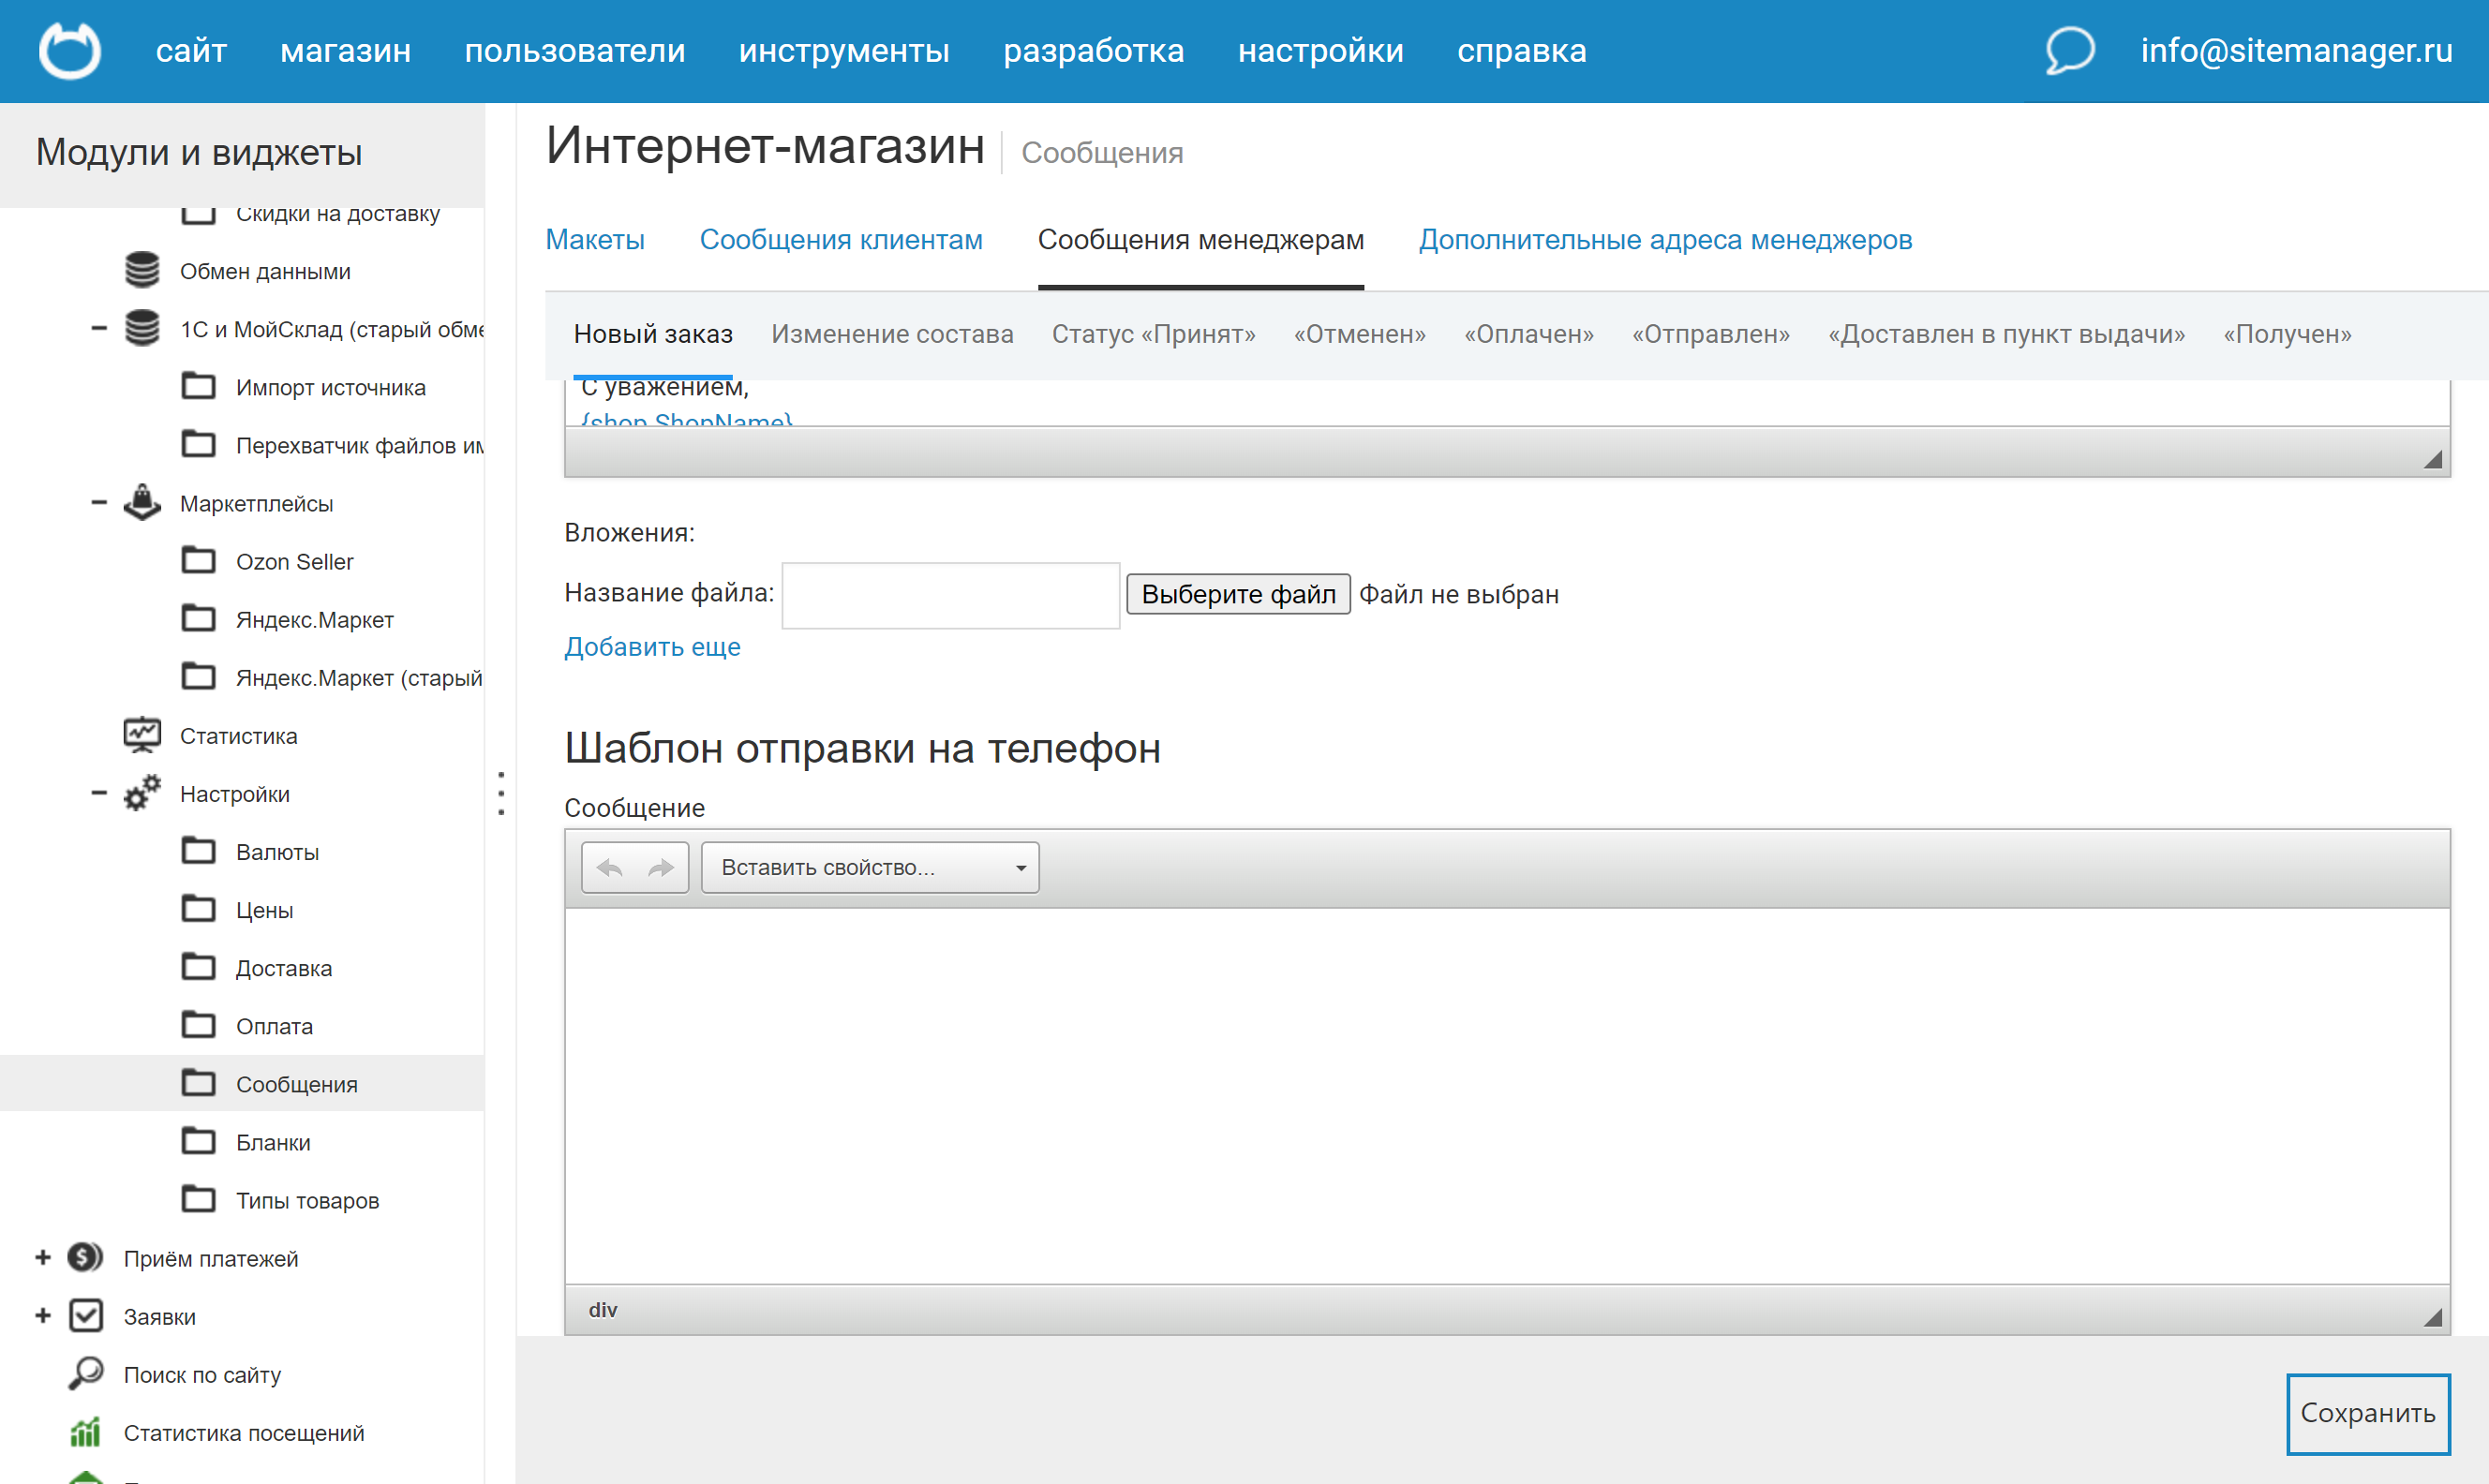This screenshot has width=2489, height=1484.
Task: Click the Добавить еще link
Action: [x=652, y=646]
